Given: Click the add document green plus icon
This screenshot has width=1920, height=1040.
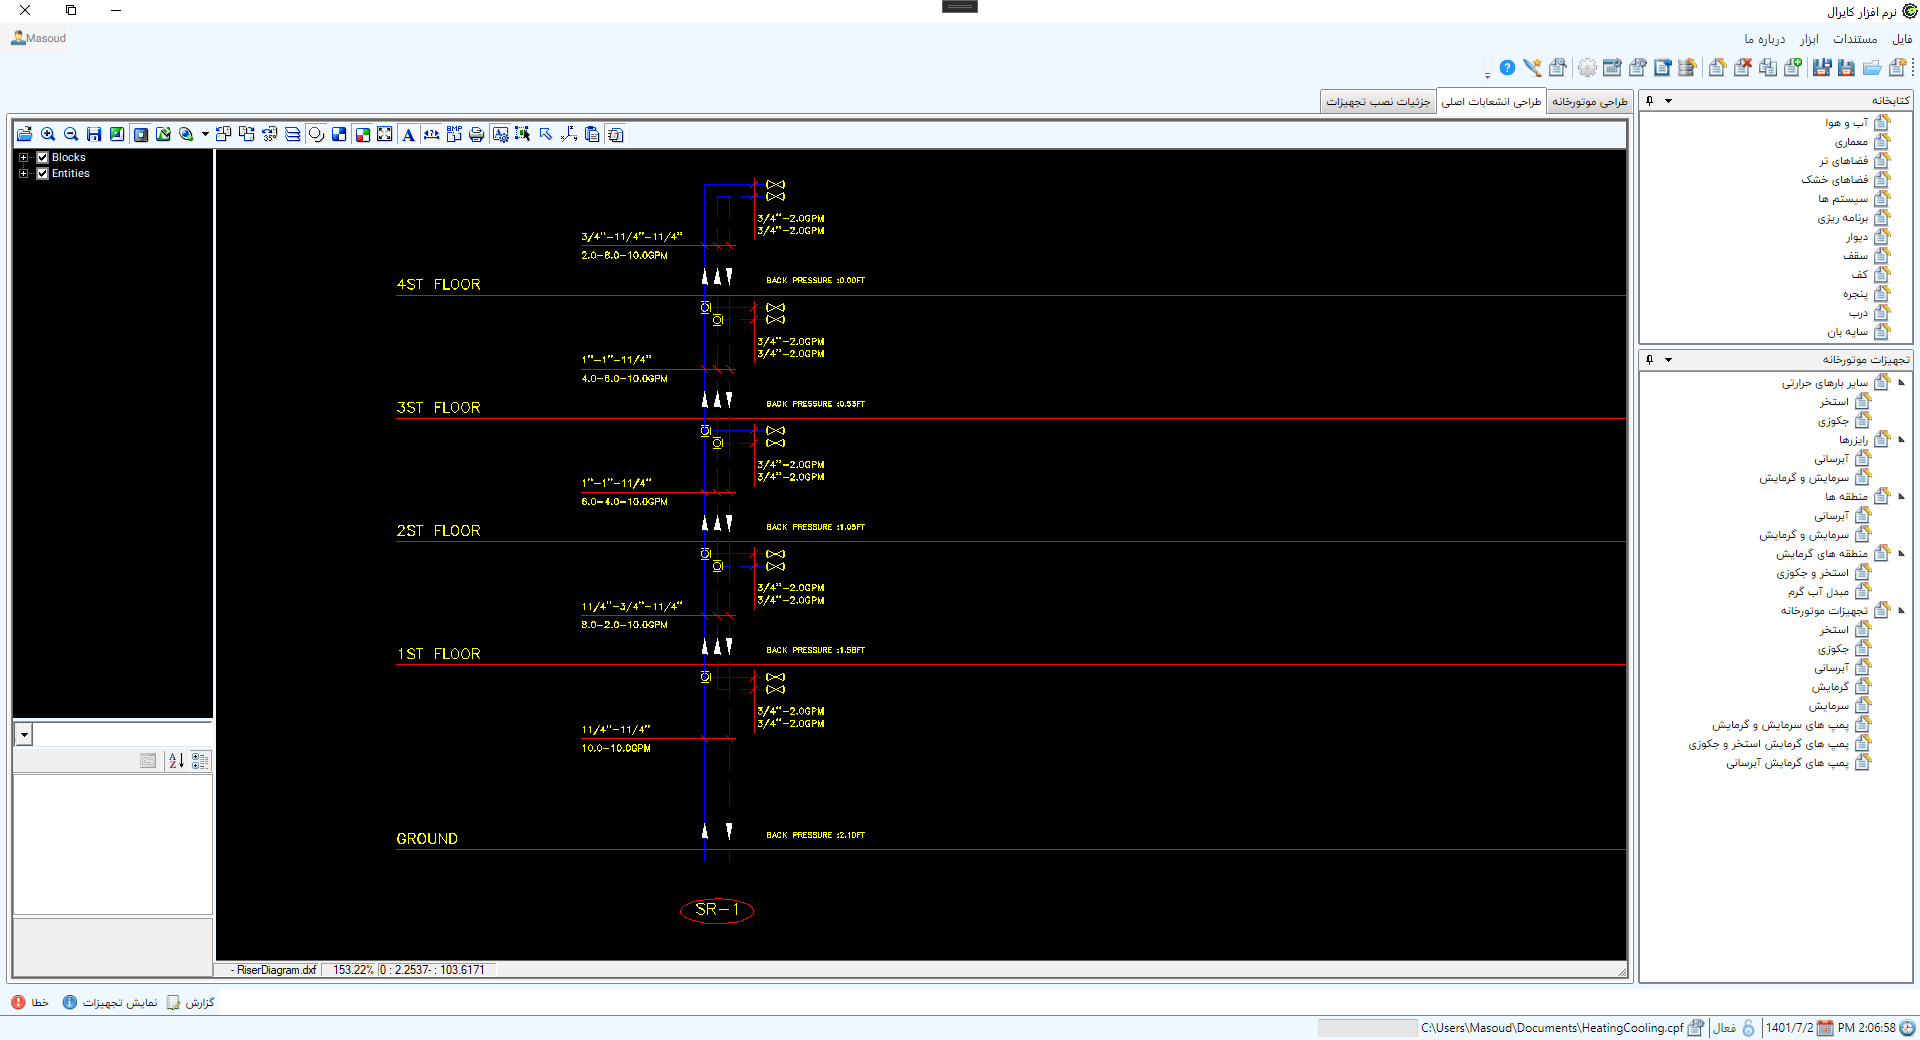Looking at the screenshot, I should point(1793,68).
